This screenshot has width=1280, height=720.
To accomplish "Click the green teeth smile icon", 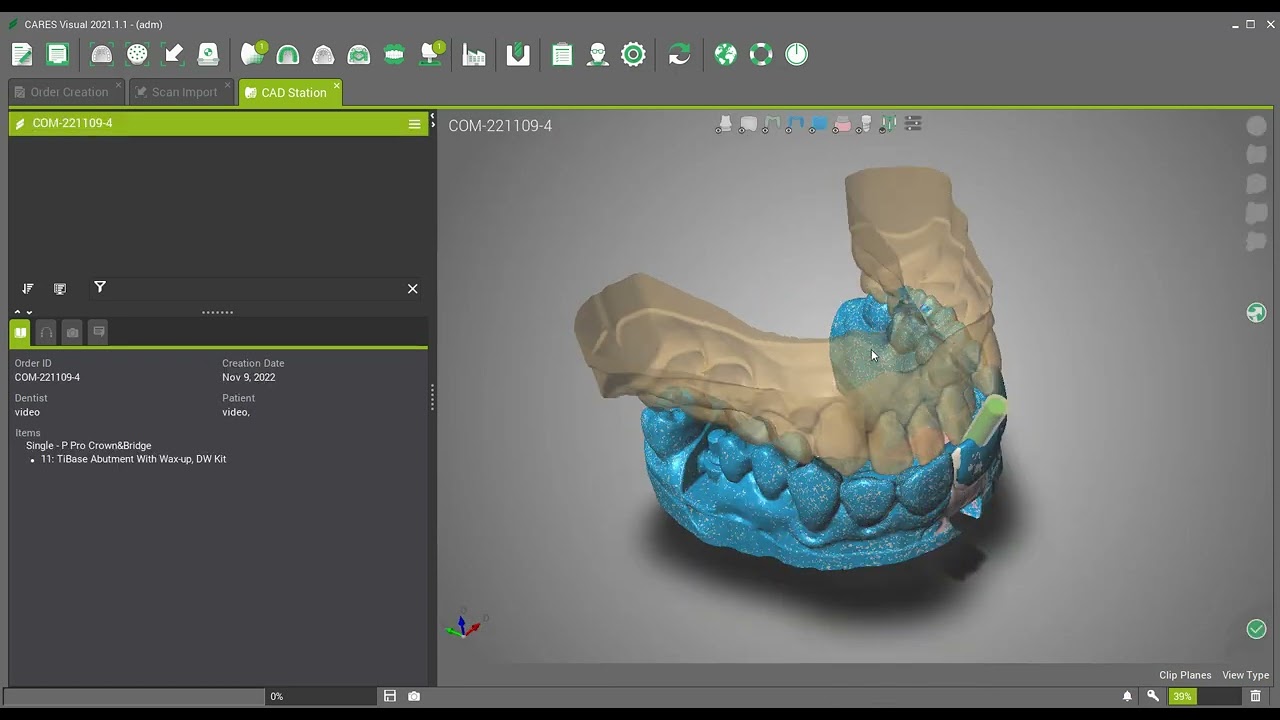I will 394,54.
